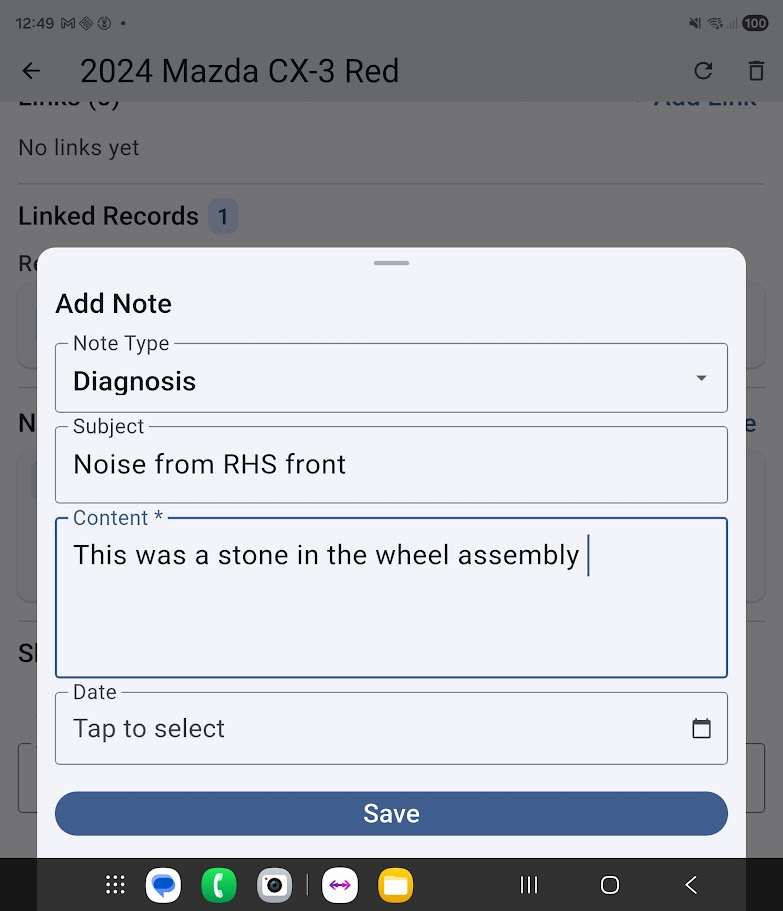Focus the Subject text field

point(391,464)
